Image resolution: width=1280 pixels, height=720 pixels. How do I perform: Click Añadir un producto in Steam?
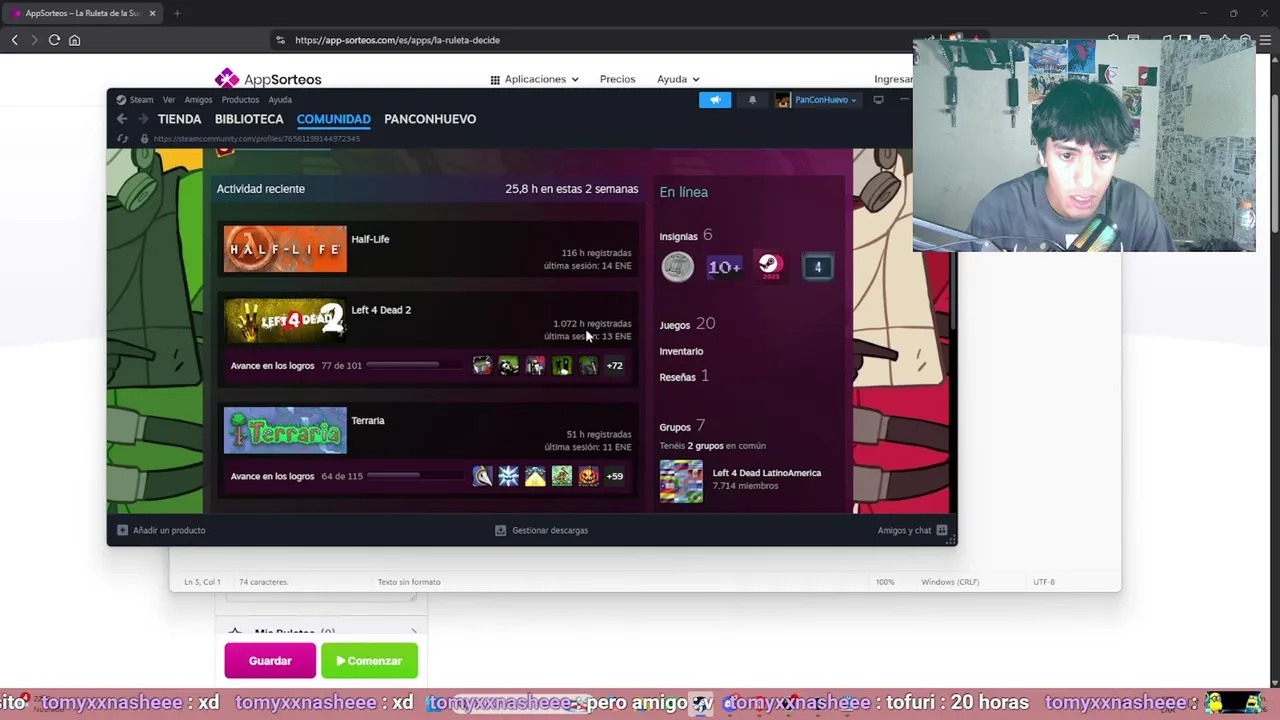click(161, 530)
